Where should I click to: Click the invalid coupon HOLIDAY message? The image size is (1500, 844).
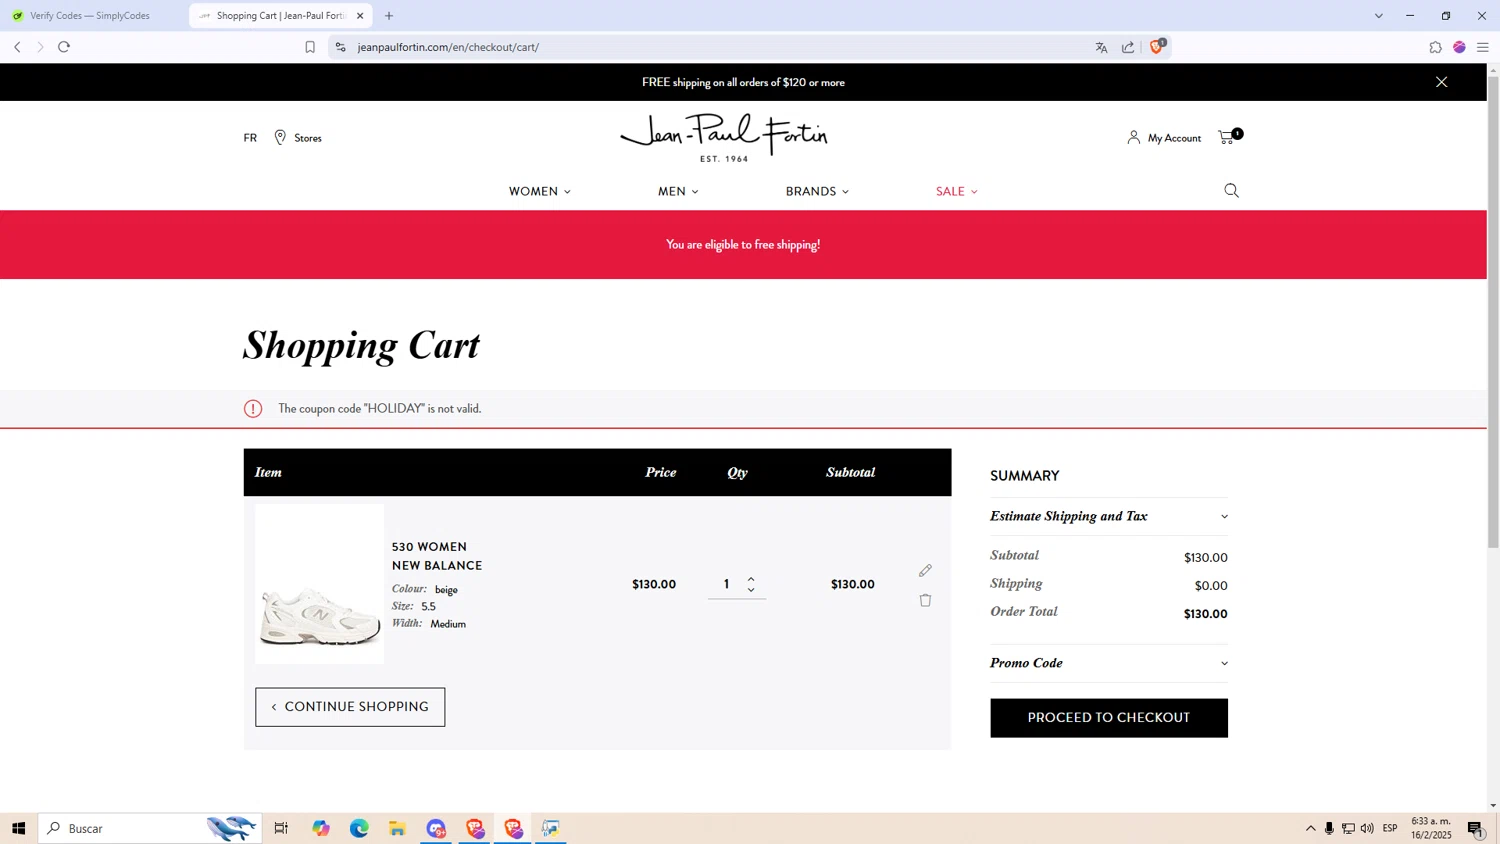380,408
